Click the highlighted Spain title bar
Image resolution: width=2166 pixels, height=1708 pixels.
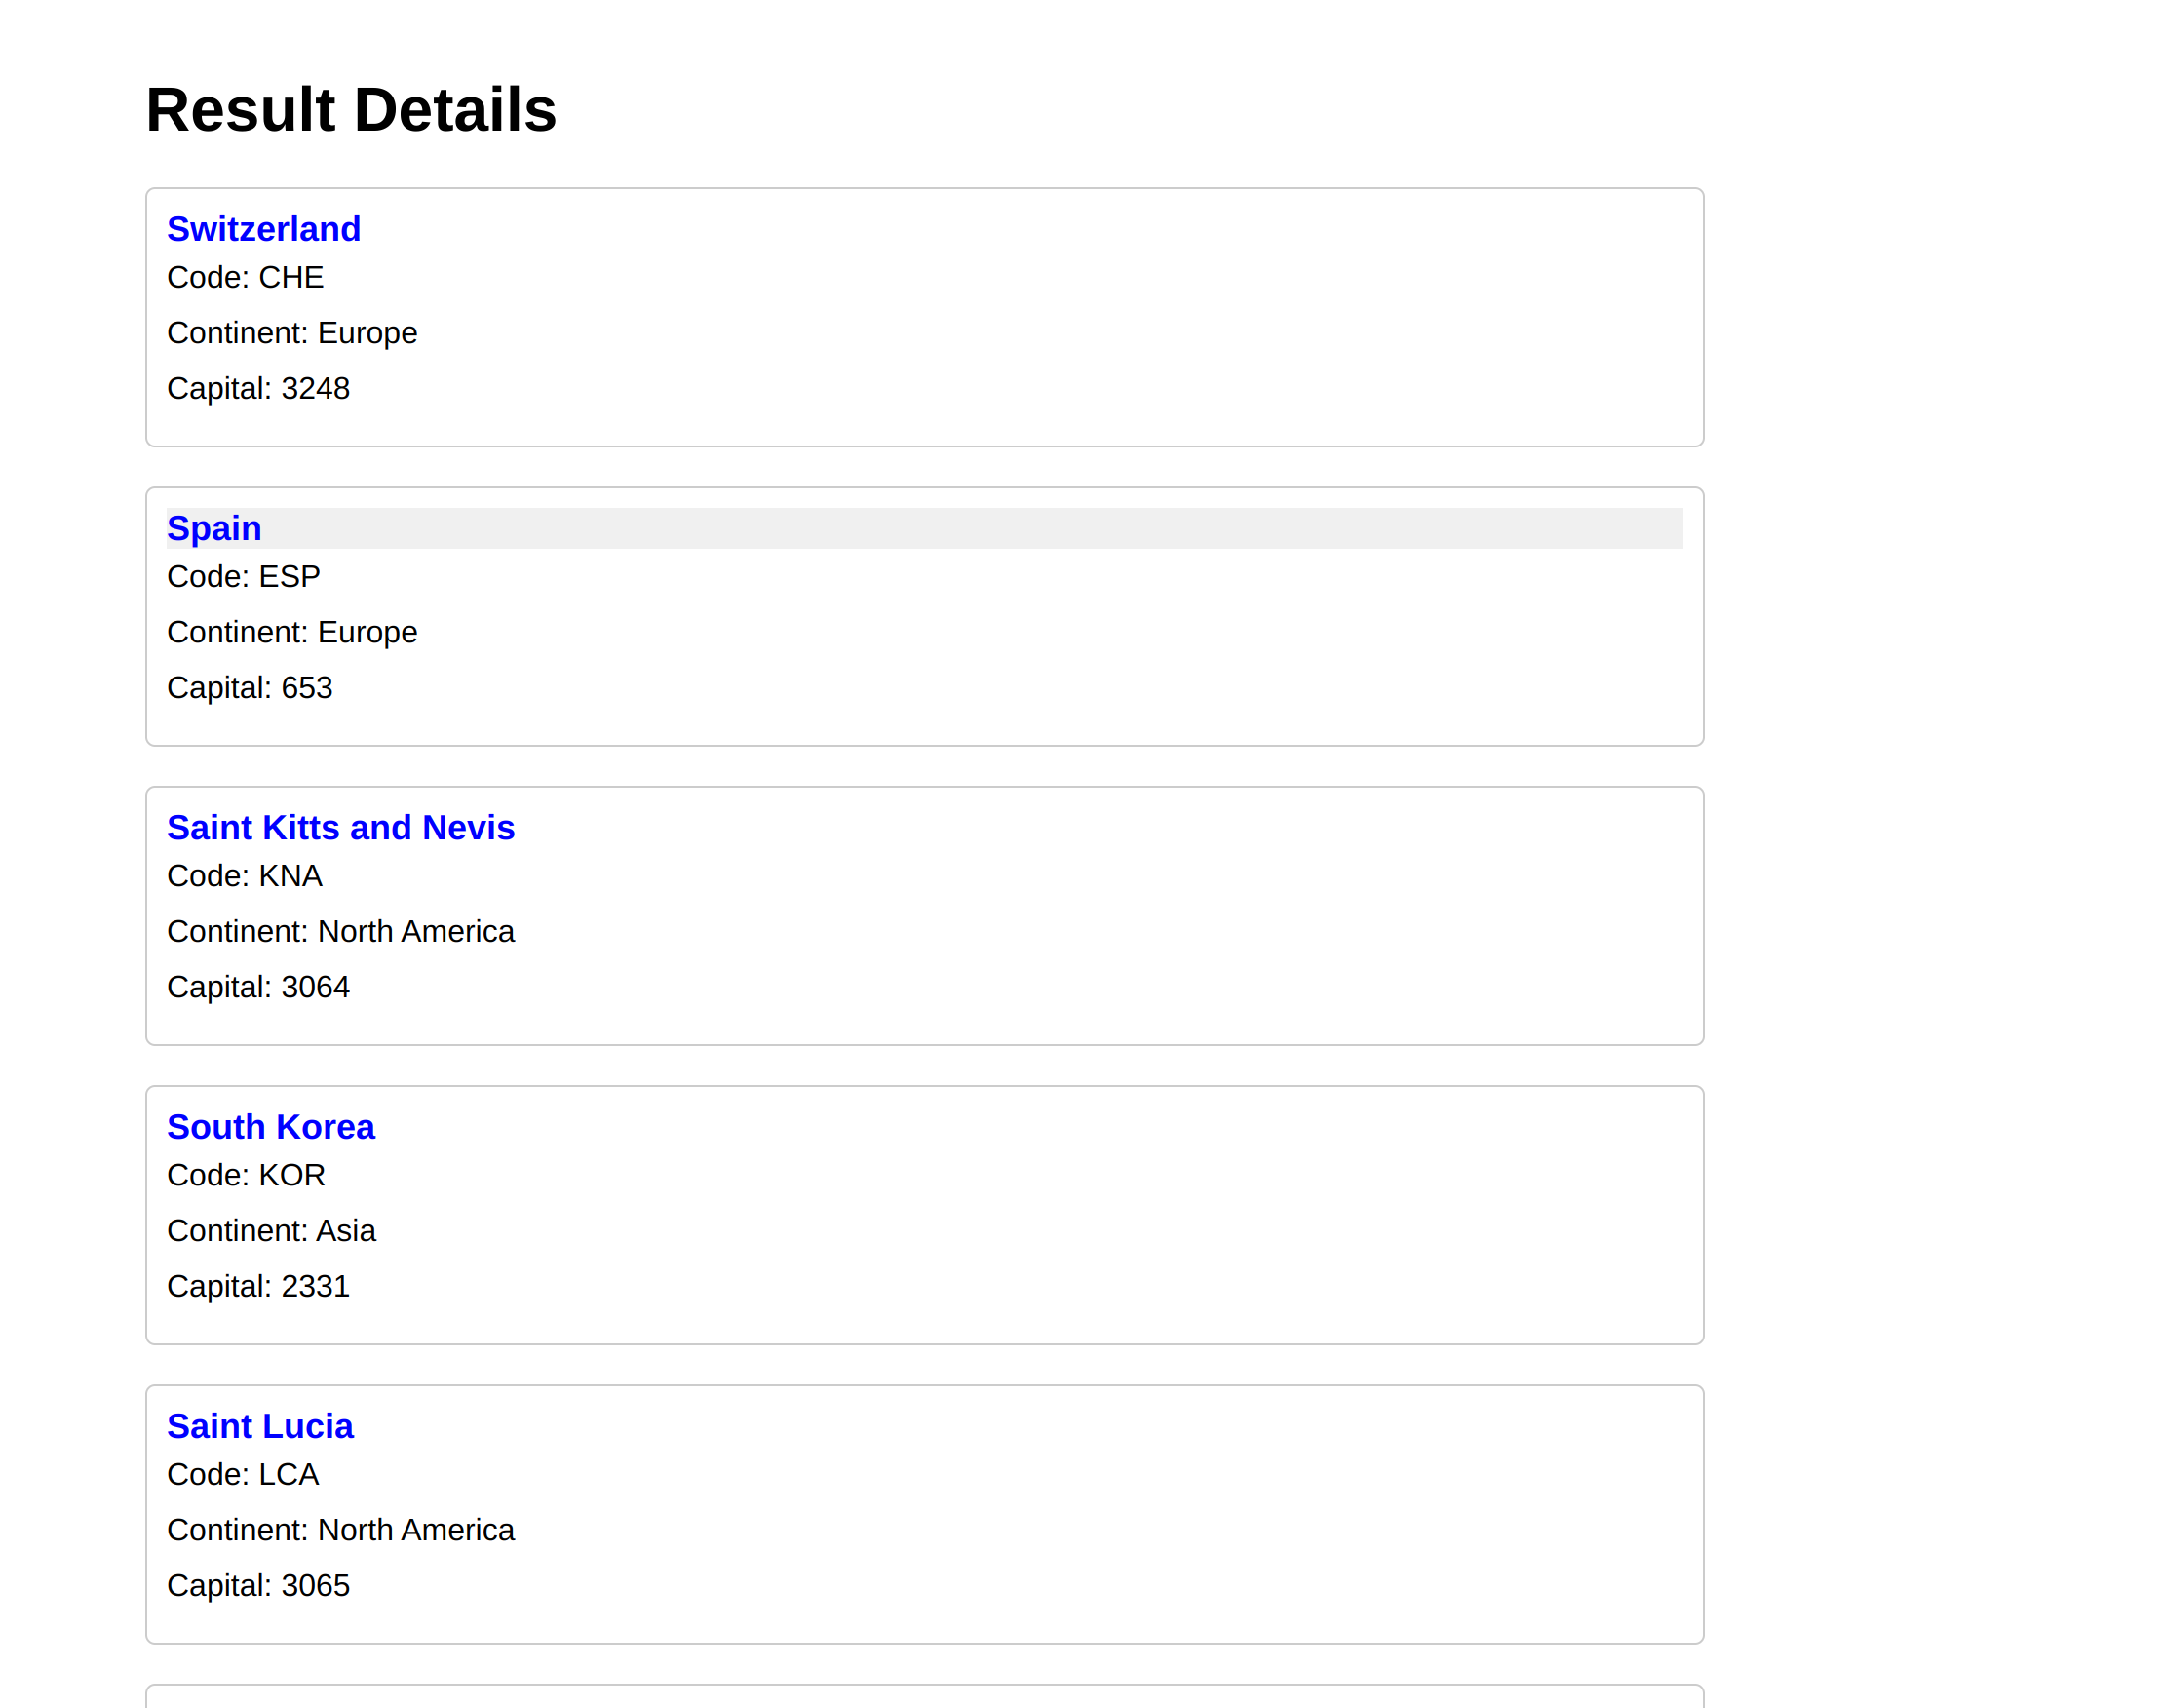(x=900, y=528)
